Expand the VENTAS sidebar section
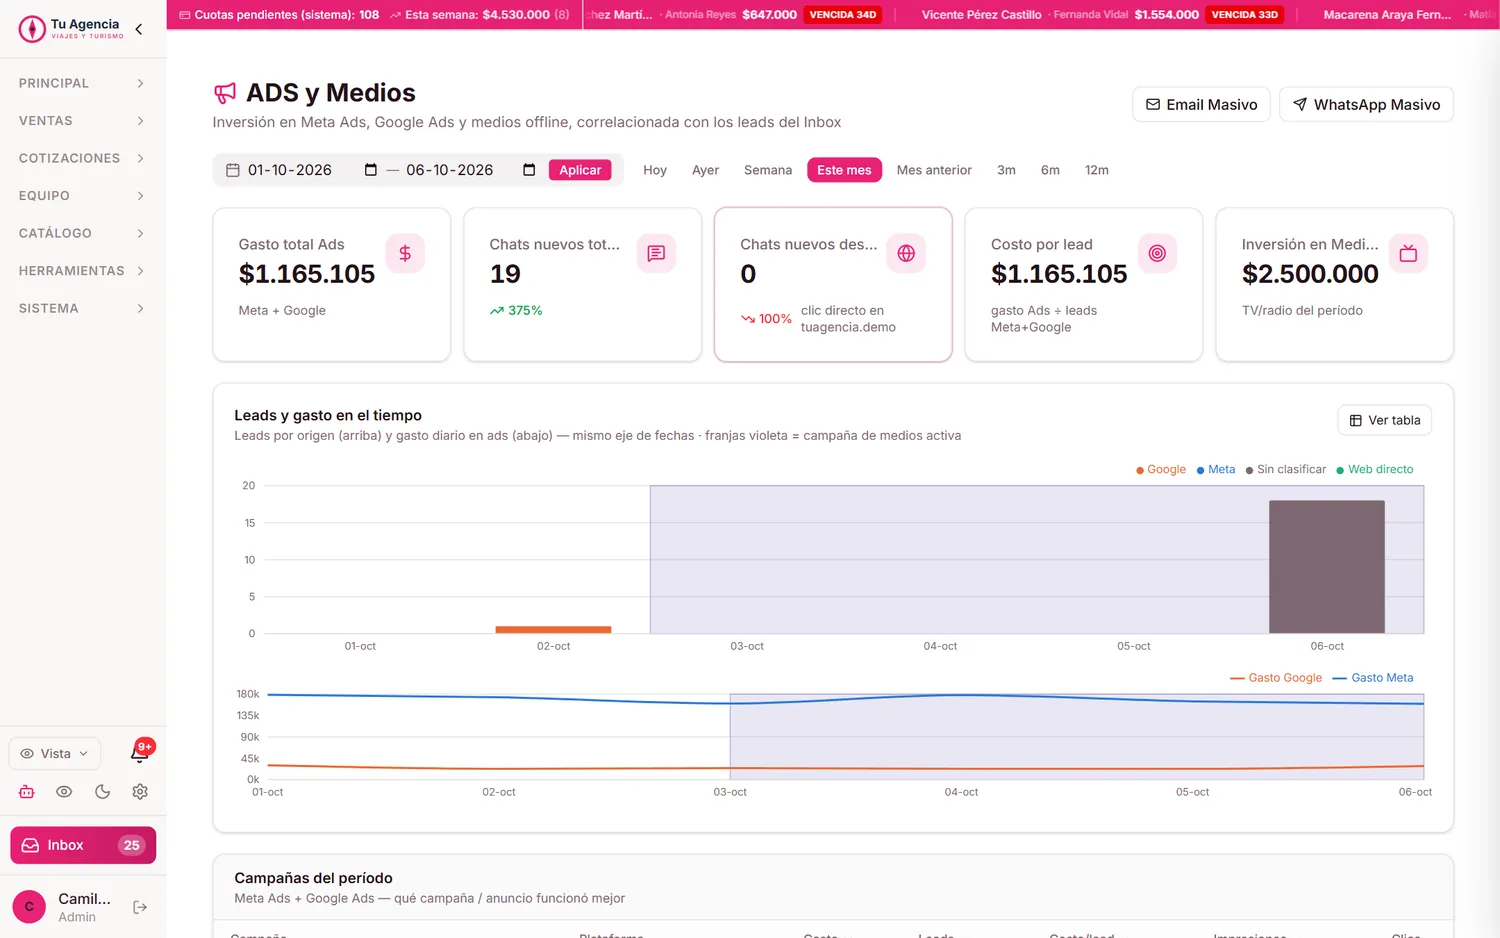This screenshot has height=938, width=1500. point(82,121)
